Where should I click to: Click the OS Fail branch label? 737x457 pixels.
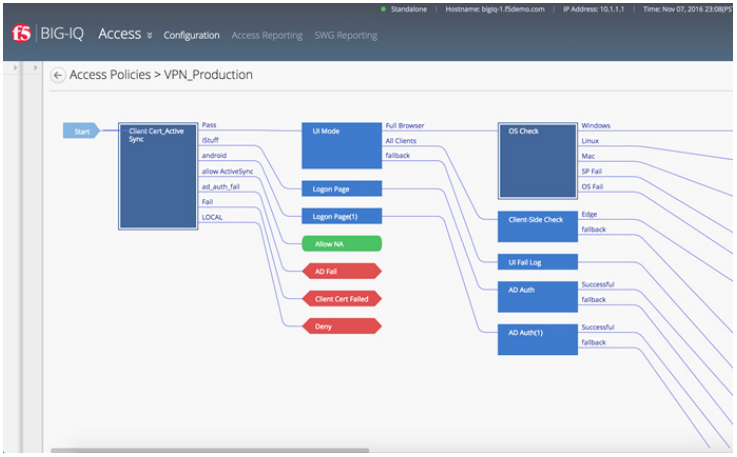point(592,187)
